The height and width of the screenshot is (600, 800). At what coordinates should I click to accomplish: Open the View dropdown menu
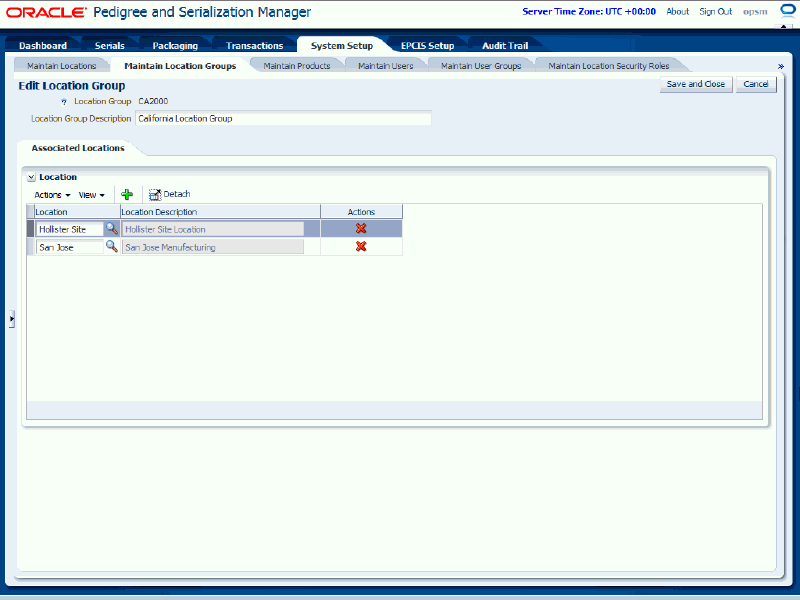[x=91, y=195]
